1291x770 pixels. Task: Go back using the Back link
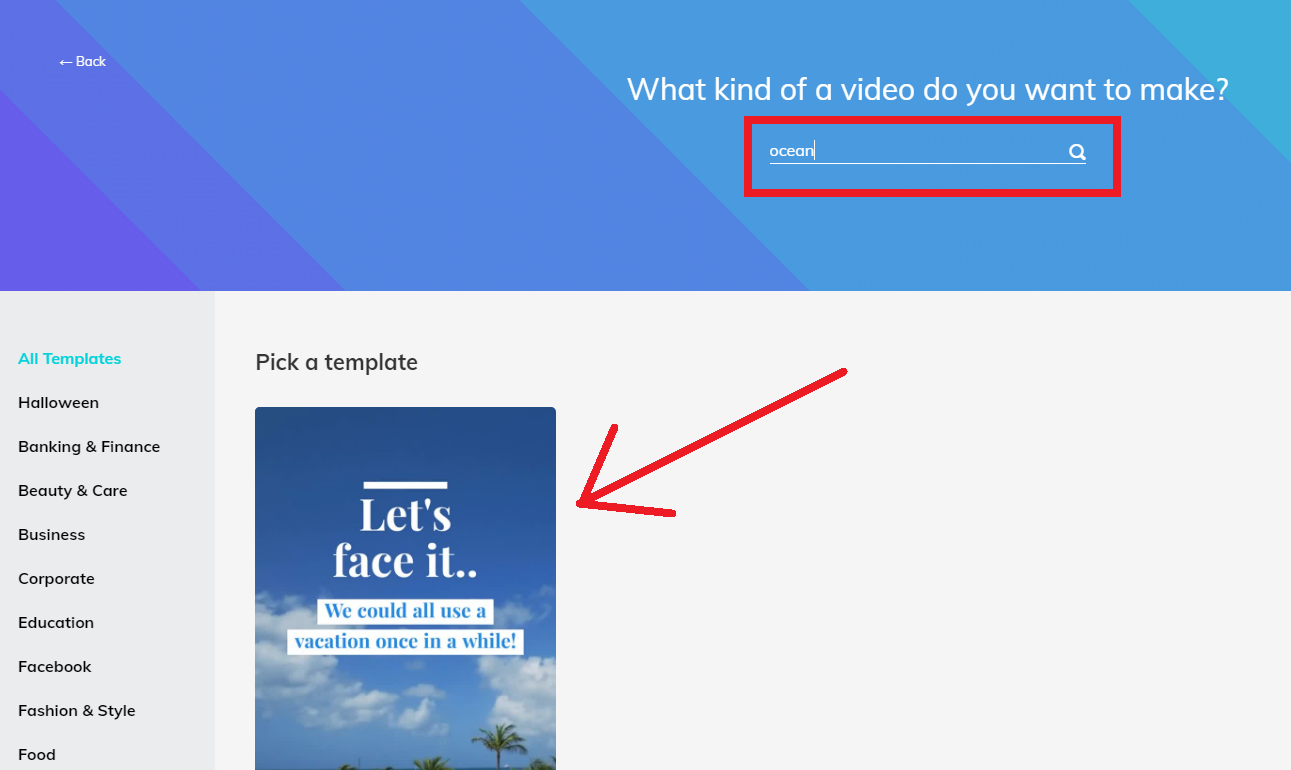(x=82, y=62)
